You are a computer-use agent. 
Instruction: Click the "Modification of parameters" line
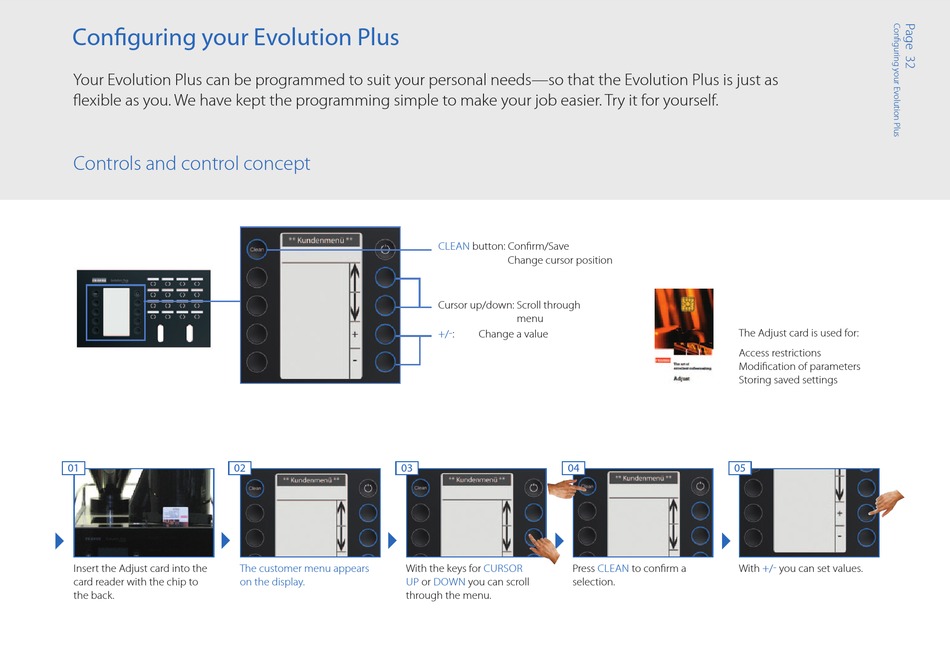point(799,366)
